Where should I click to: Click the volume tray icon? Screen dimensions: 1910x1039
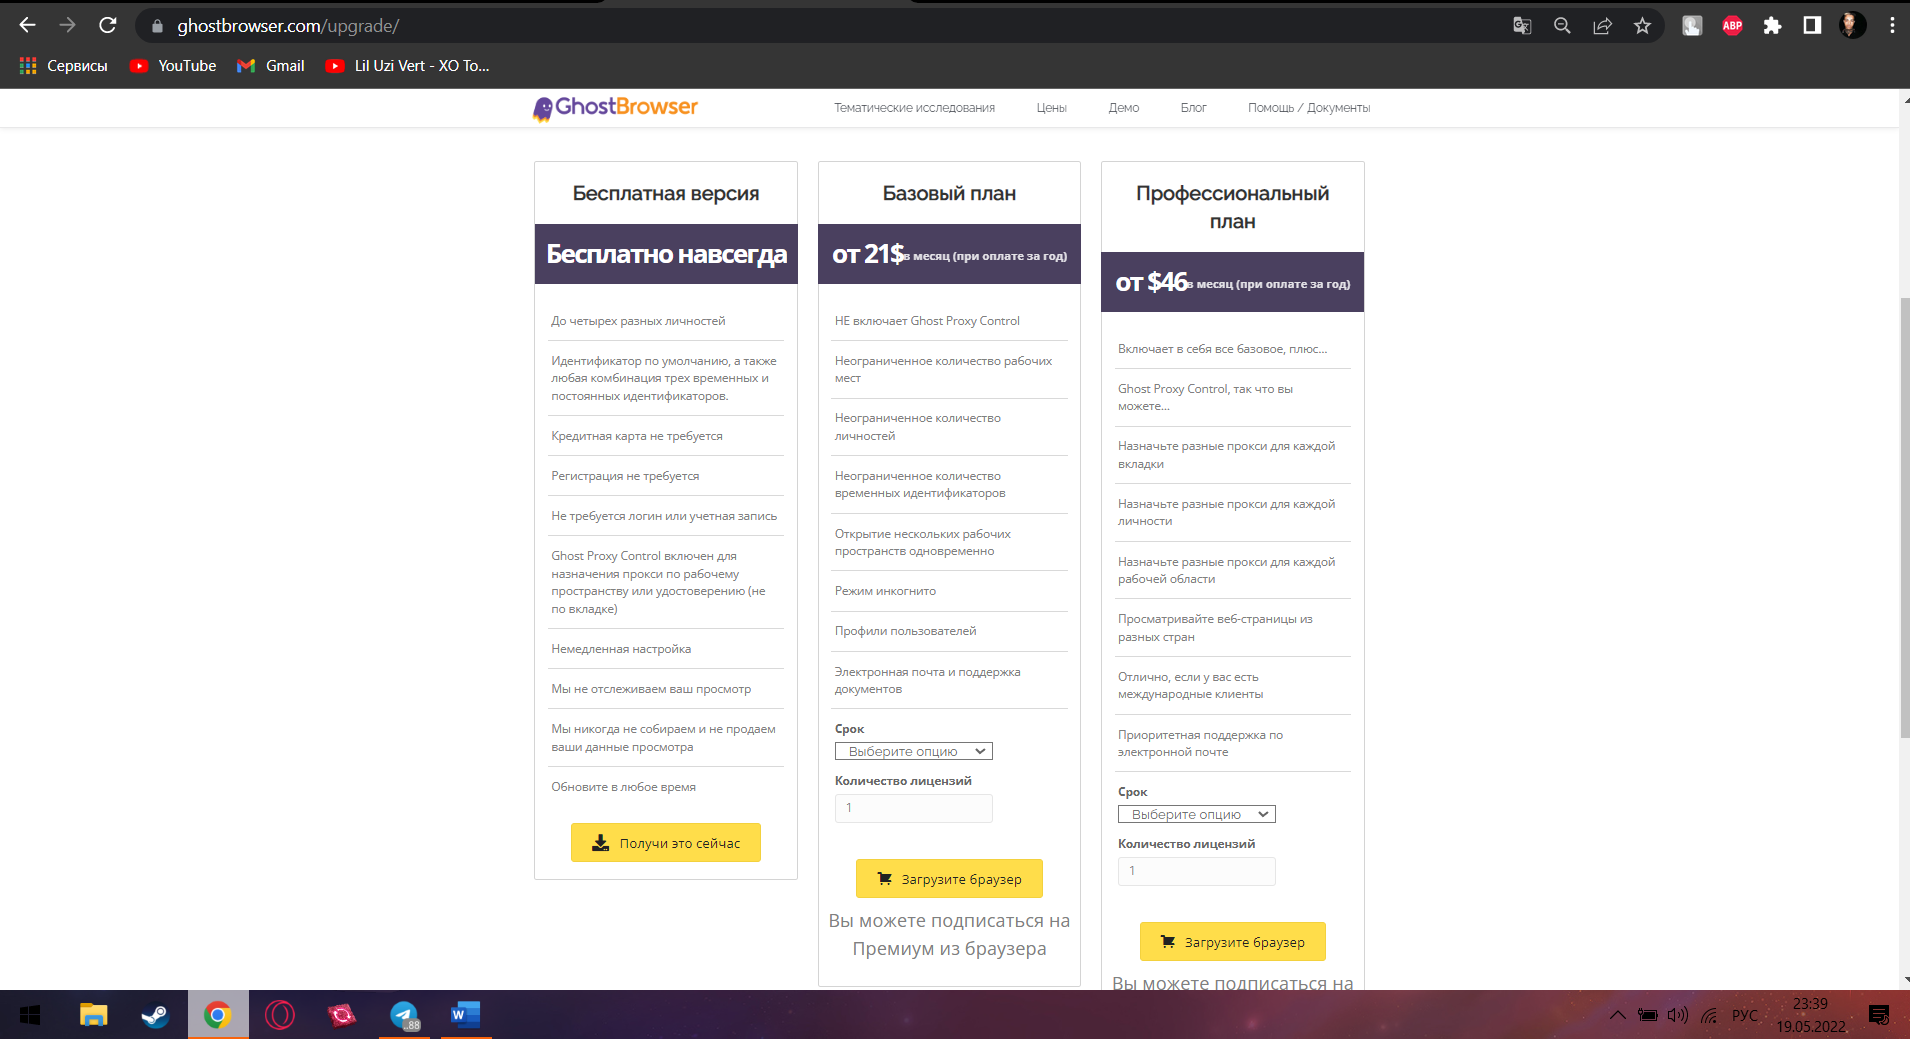tap(1678, 1015)
